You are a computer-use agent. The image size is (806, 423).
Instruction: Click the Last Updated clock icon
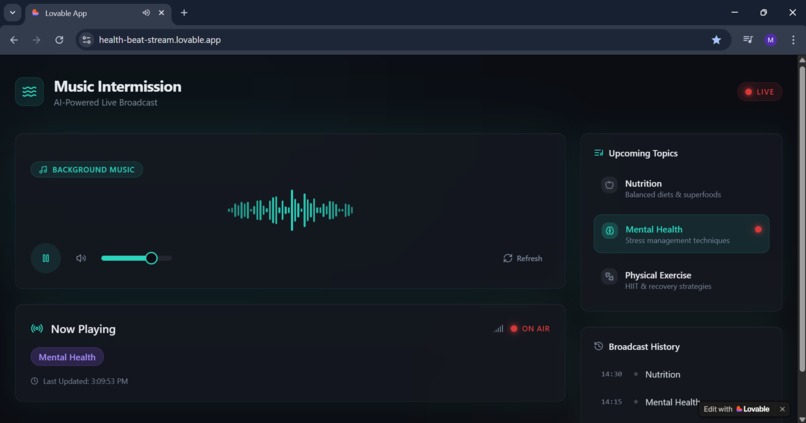[x=34, y=381]
